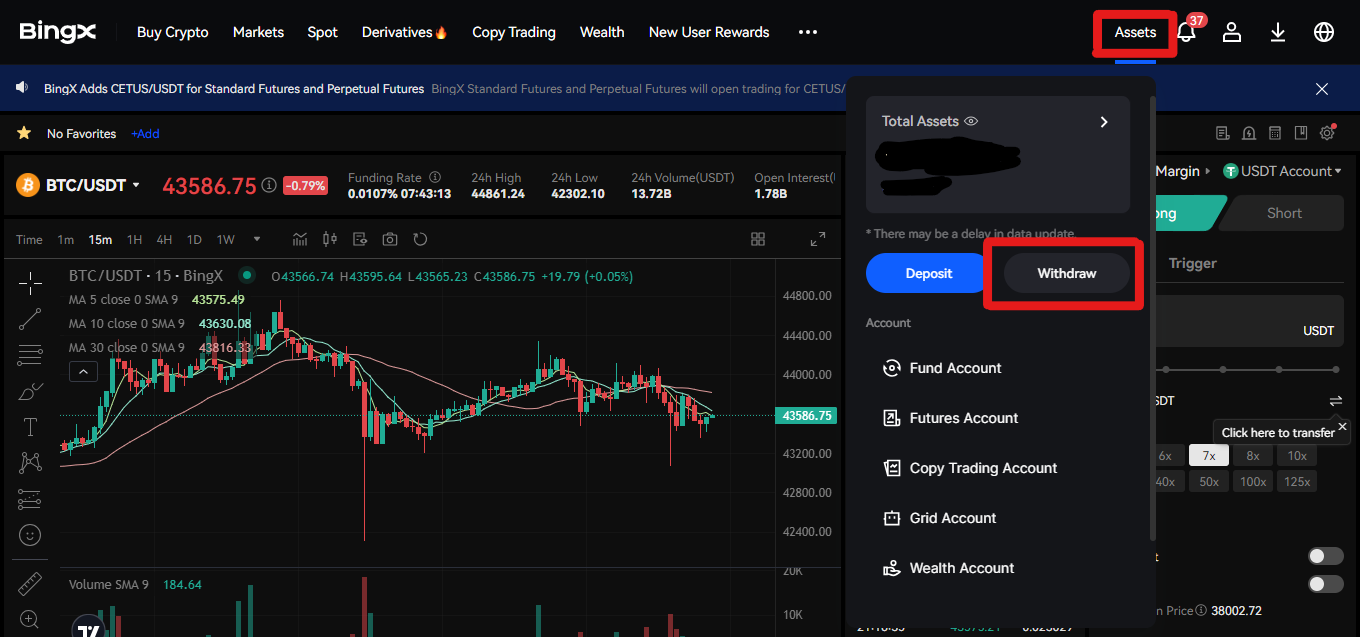
Task: Select the ruler measure tool
Action: point(30,583)
